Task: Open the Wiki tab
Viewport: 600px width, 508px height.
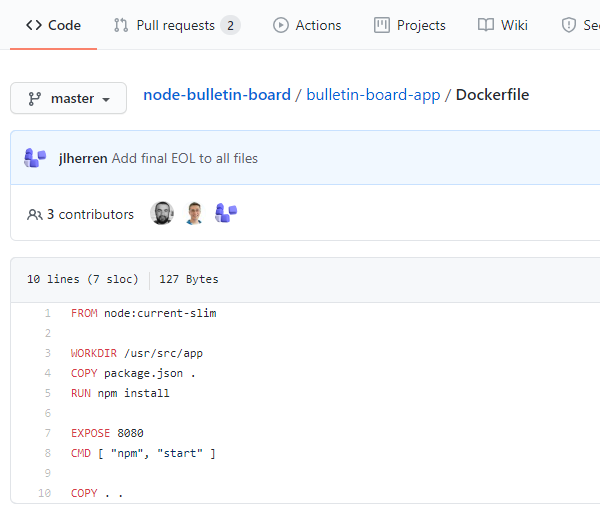Action: [x=502, y=25]
